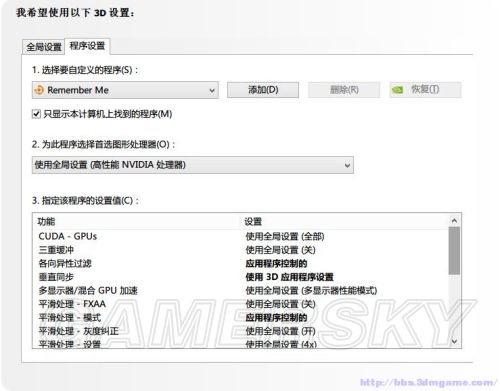The image size is (500, 391).
Task: Click the 删除(R) button
Action: (344, 90)
